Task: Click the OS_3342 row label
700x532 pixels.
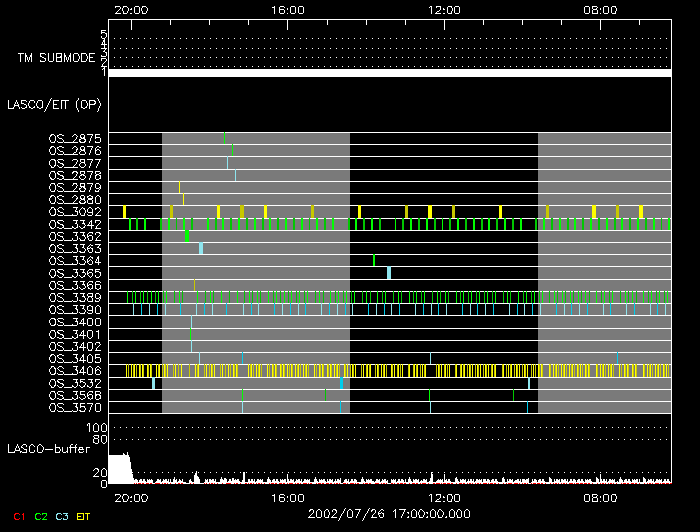Action: click(x=75, y=224)
